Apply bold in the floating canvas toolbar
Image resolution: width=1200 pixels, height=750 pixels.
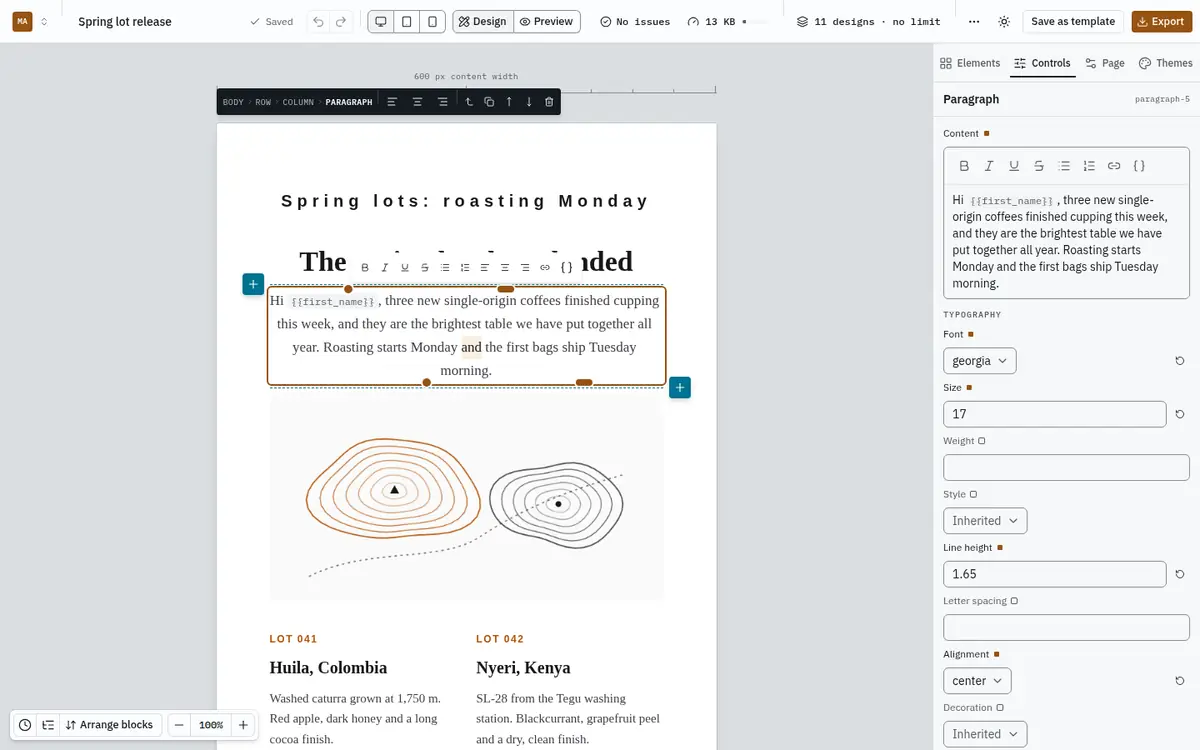tap(365, 267)
